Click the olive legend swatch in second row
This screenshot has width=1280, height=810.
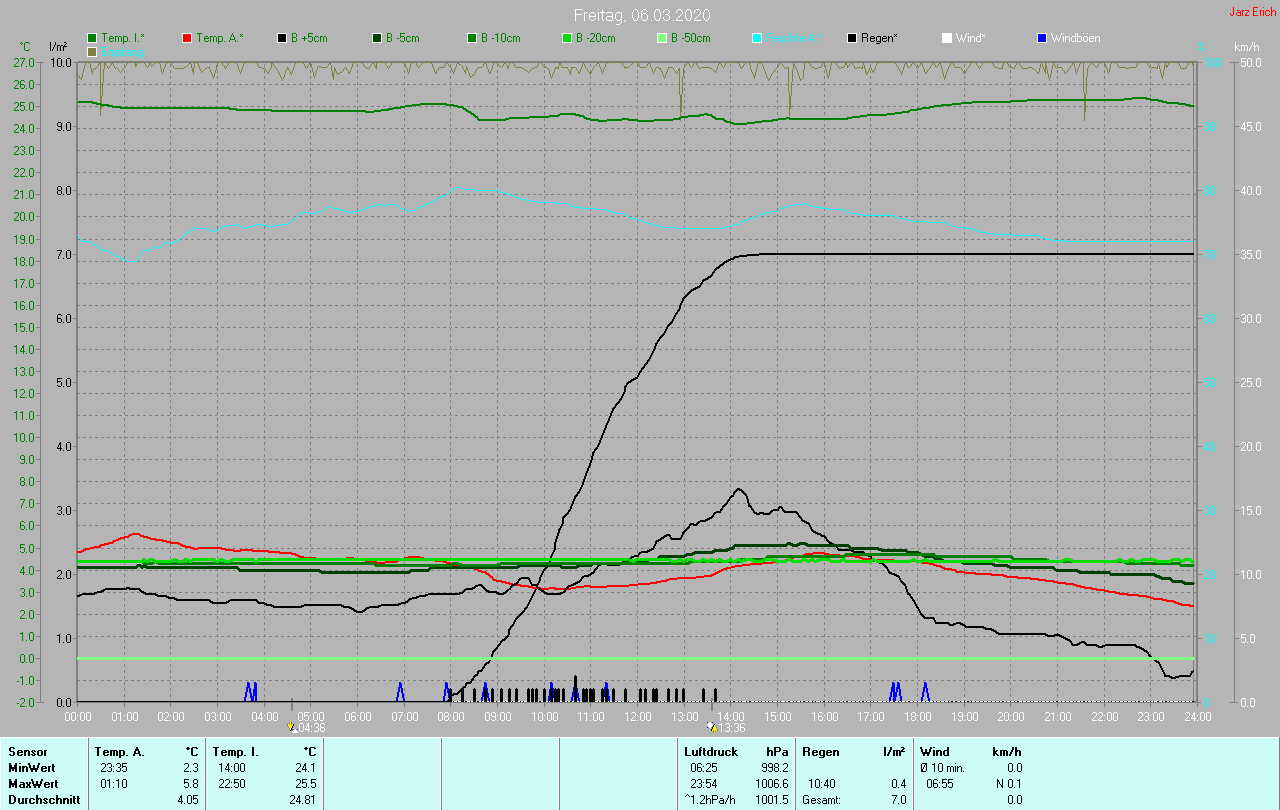[92, 51]
